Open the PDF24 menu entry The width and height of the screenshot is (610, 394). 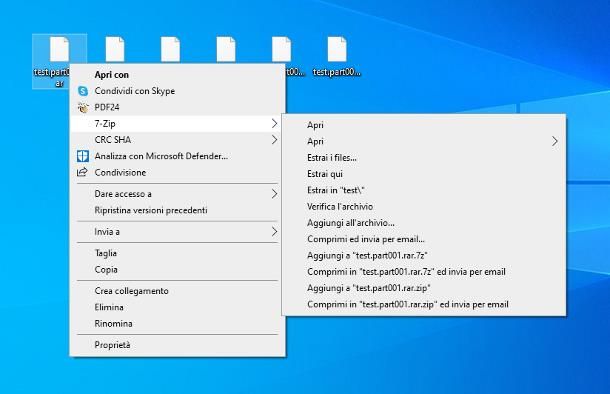[177, 107]
